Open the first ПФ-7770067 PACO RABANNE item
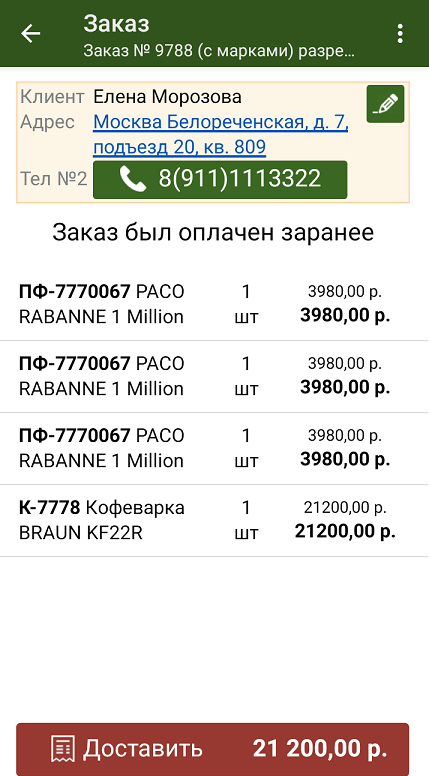429x776 pixels. point(214,304)
